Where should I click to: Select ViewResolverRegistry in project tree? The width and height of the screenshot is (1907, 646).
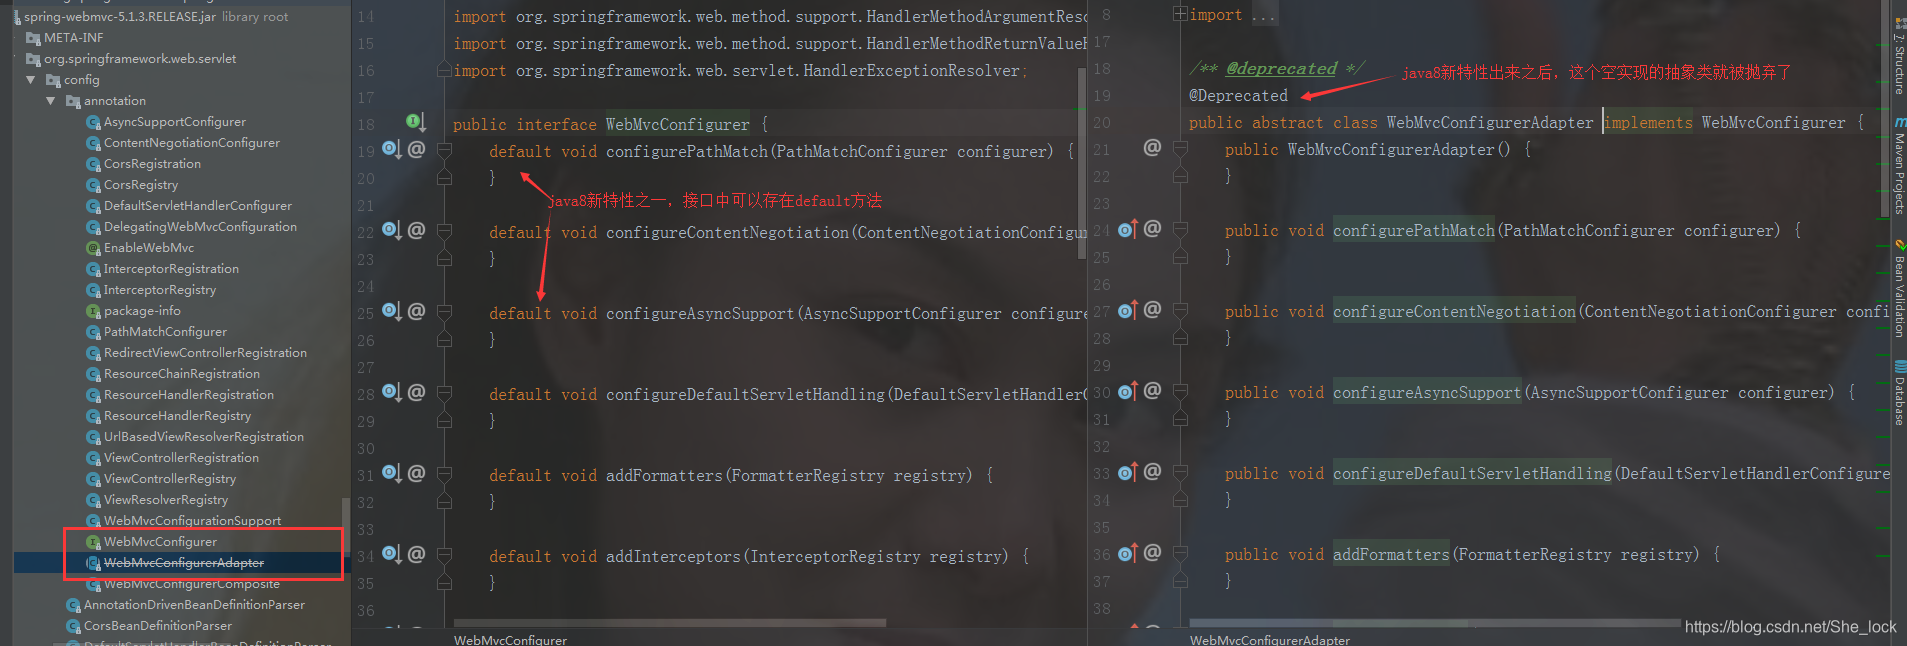(165, 499)
